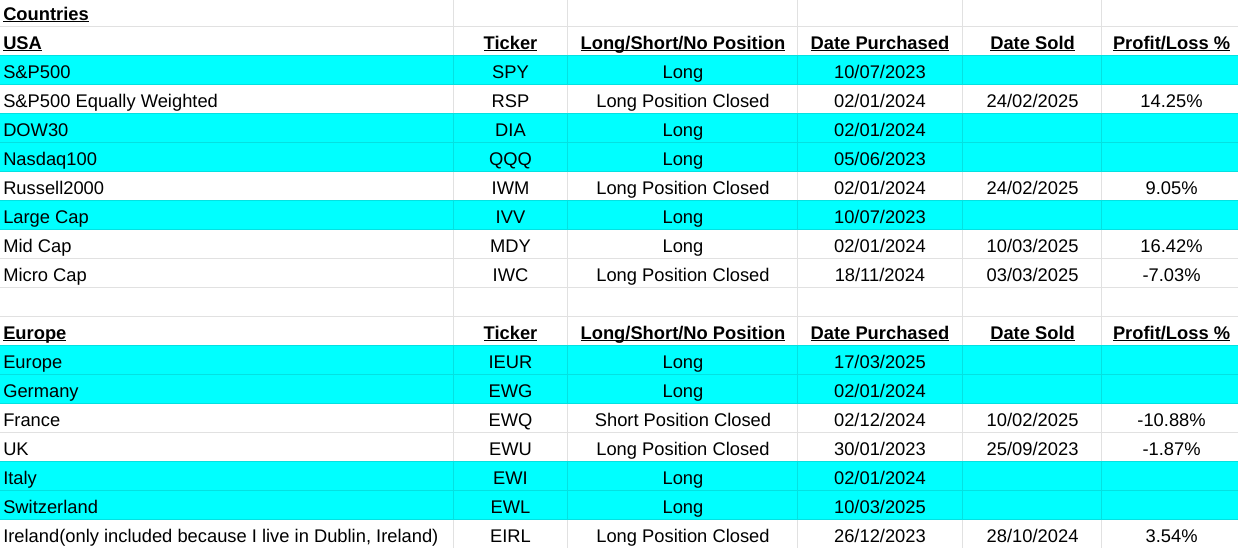Screen dimensions: 1238x548
Task: Select the Nasdaq100 purchase date 05/06/2023
Action: pyautogui.click(x=879, y=159)
